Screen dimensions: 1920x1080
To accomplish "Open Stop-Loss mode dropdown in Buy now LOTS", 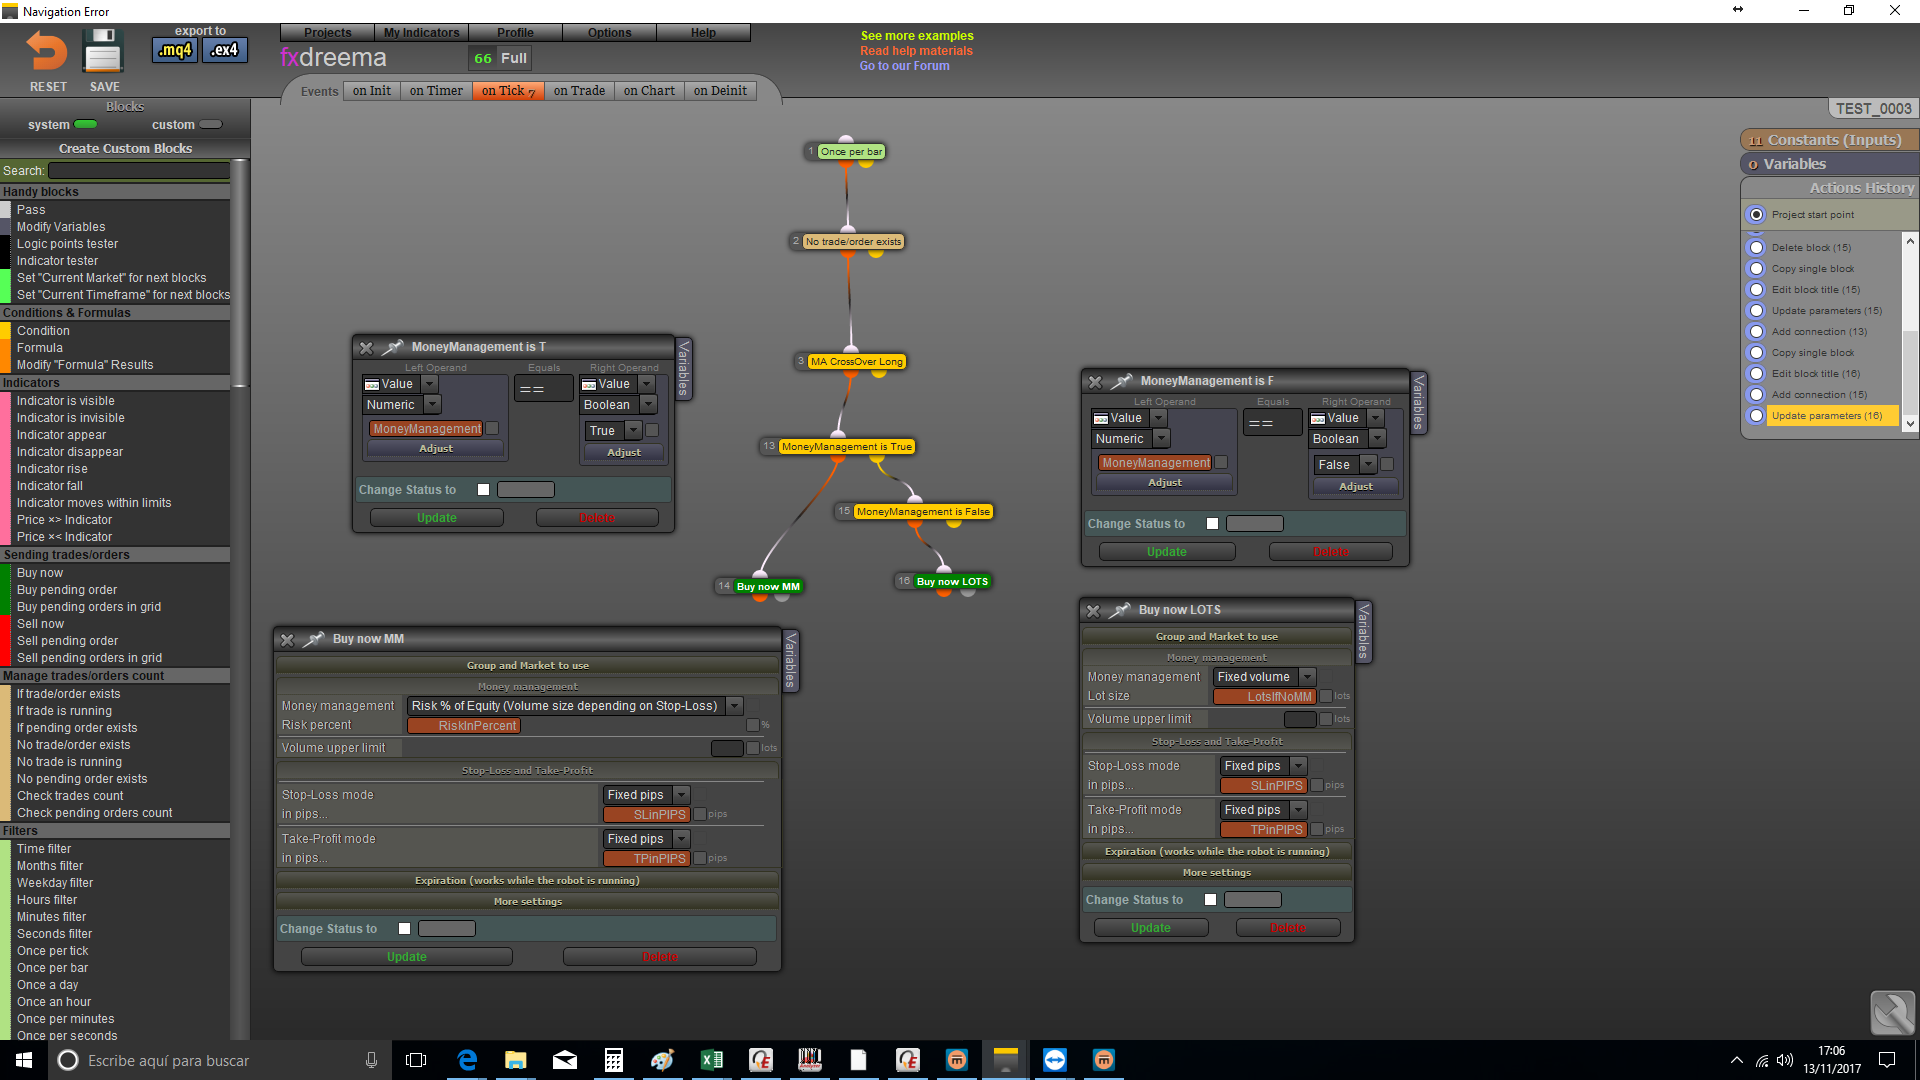I will 1299,766.
